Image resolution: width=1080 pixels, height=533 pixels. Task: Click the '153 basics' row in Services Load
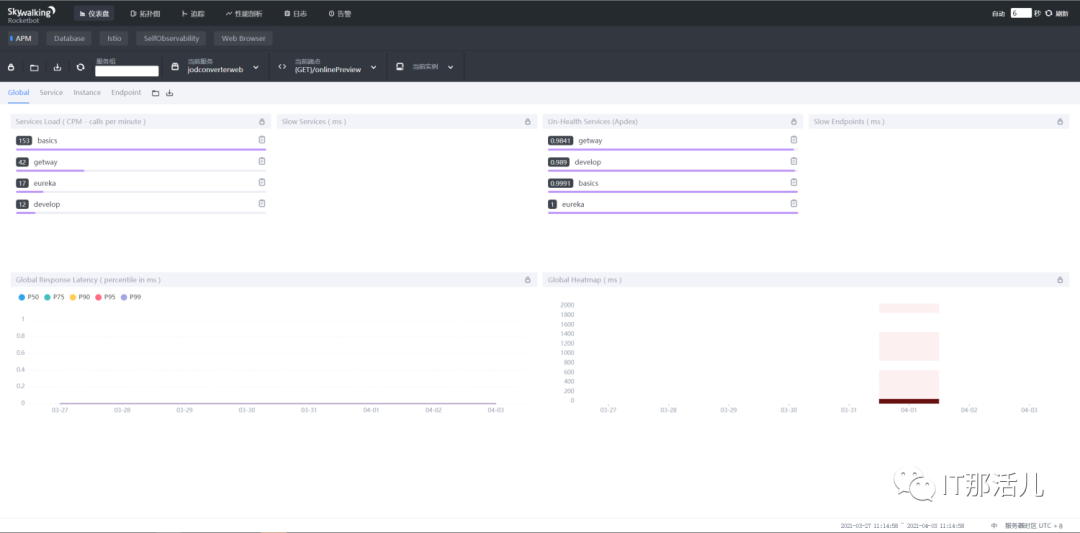pyautogui.click(x=141, y=141)
